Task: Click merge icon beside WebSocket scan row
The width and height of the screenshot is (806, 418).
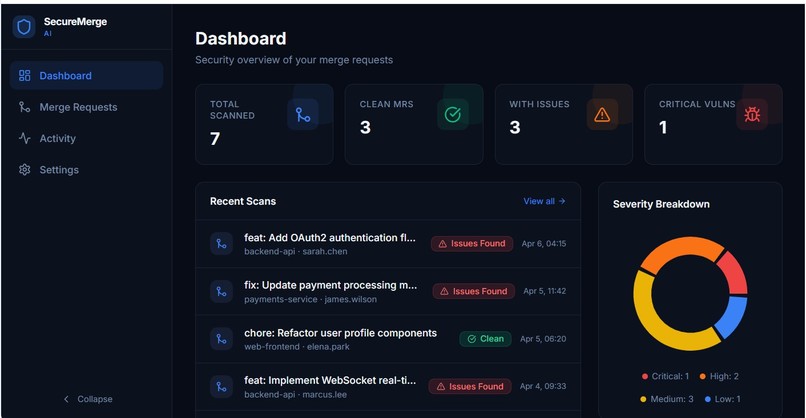Action: [222, 387]
